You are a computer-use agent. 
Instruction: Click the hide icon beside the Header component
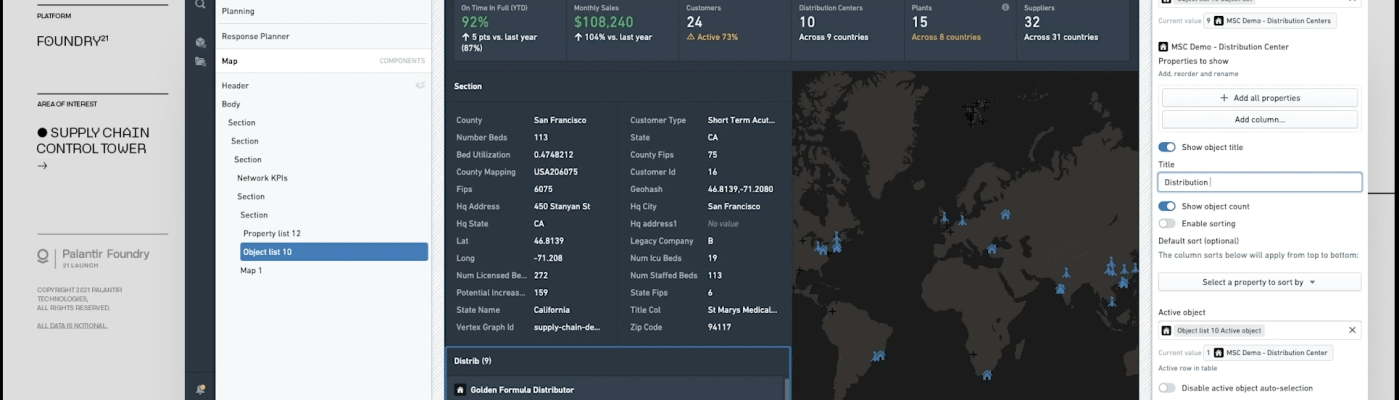pos(420,86)
